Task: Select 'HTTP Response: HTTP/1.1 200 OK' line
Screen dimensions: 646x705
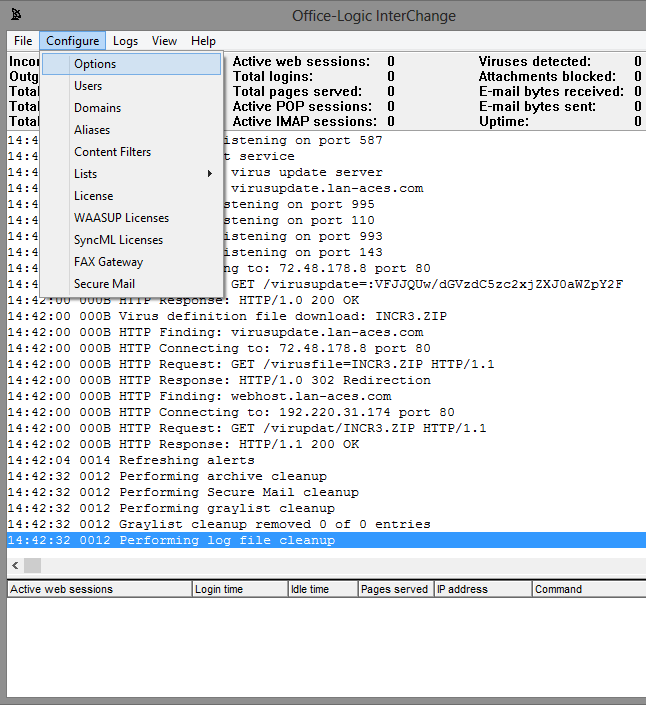Action: point(326,444)
